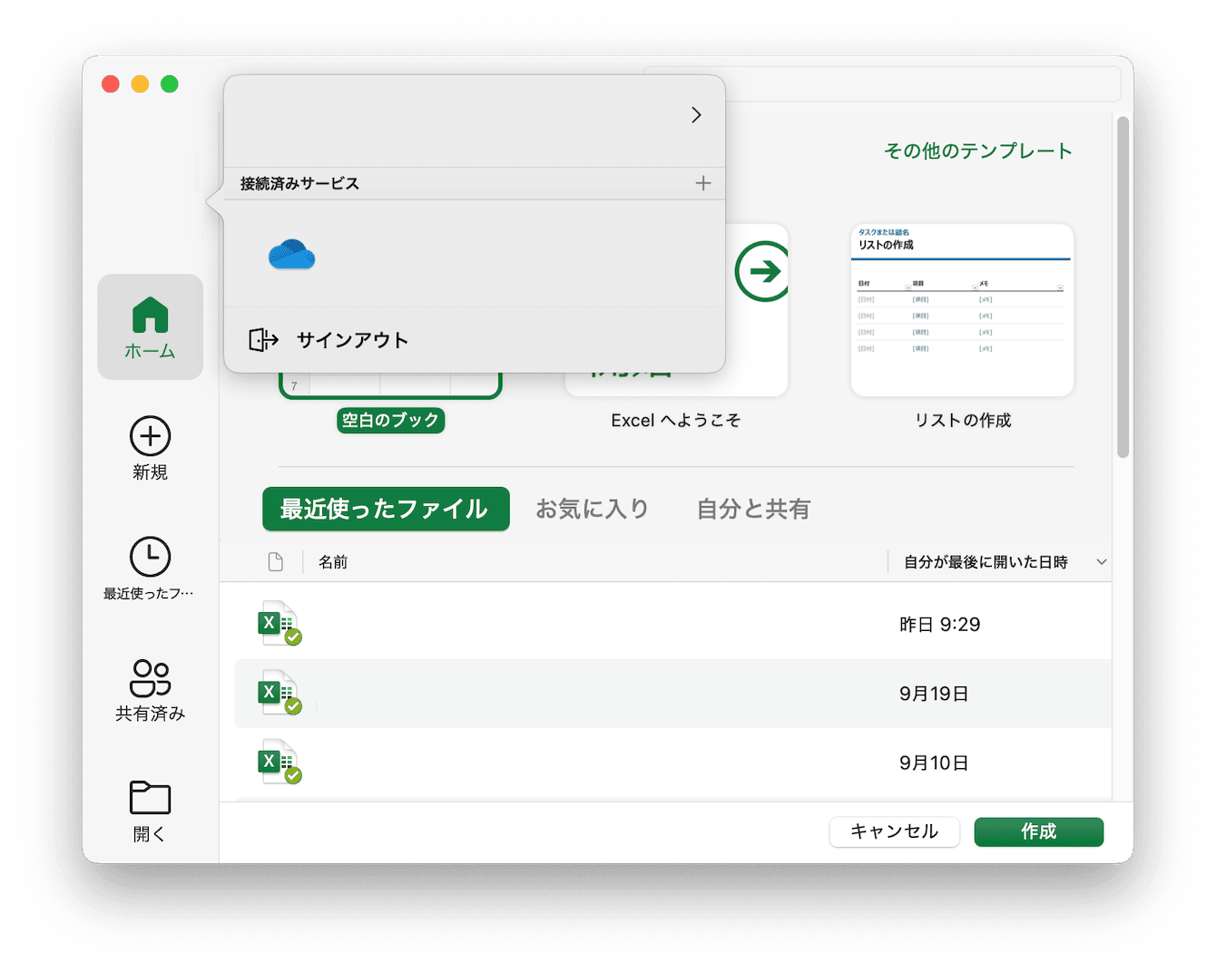1216x972 pixels.
Task: Expand account details with the chevron arrow
Action: click(697, 114)
